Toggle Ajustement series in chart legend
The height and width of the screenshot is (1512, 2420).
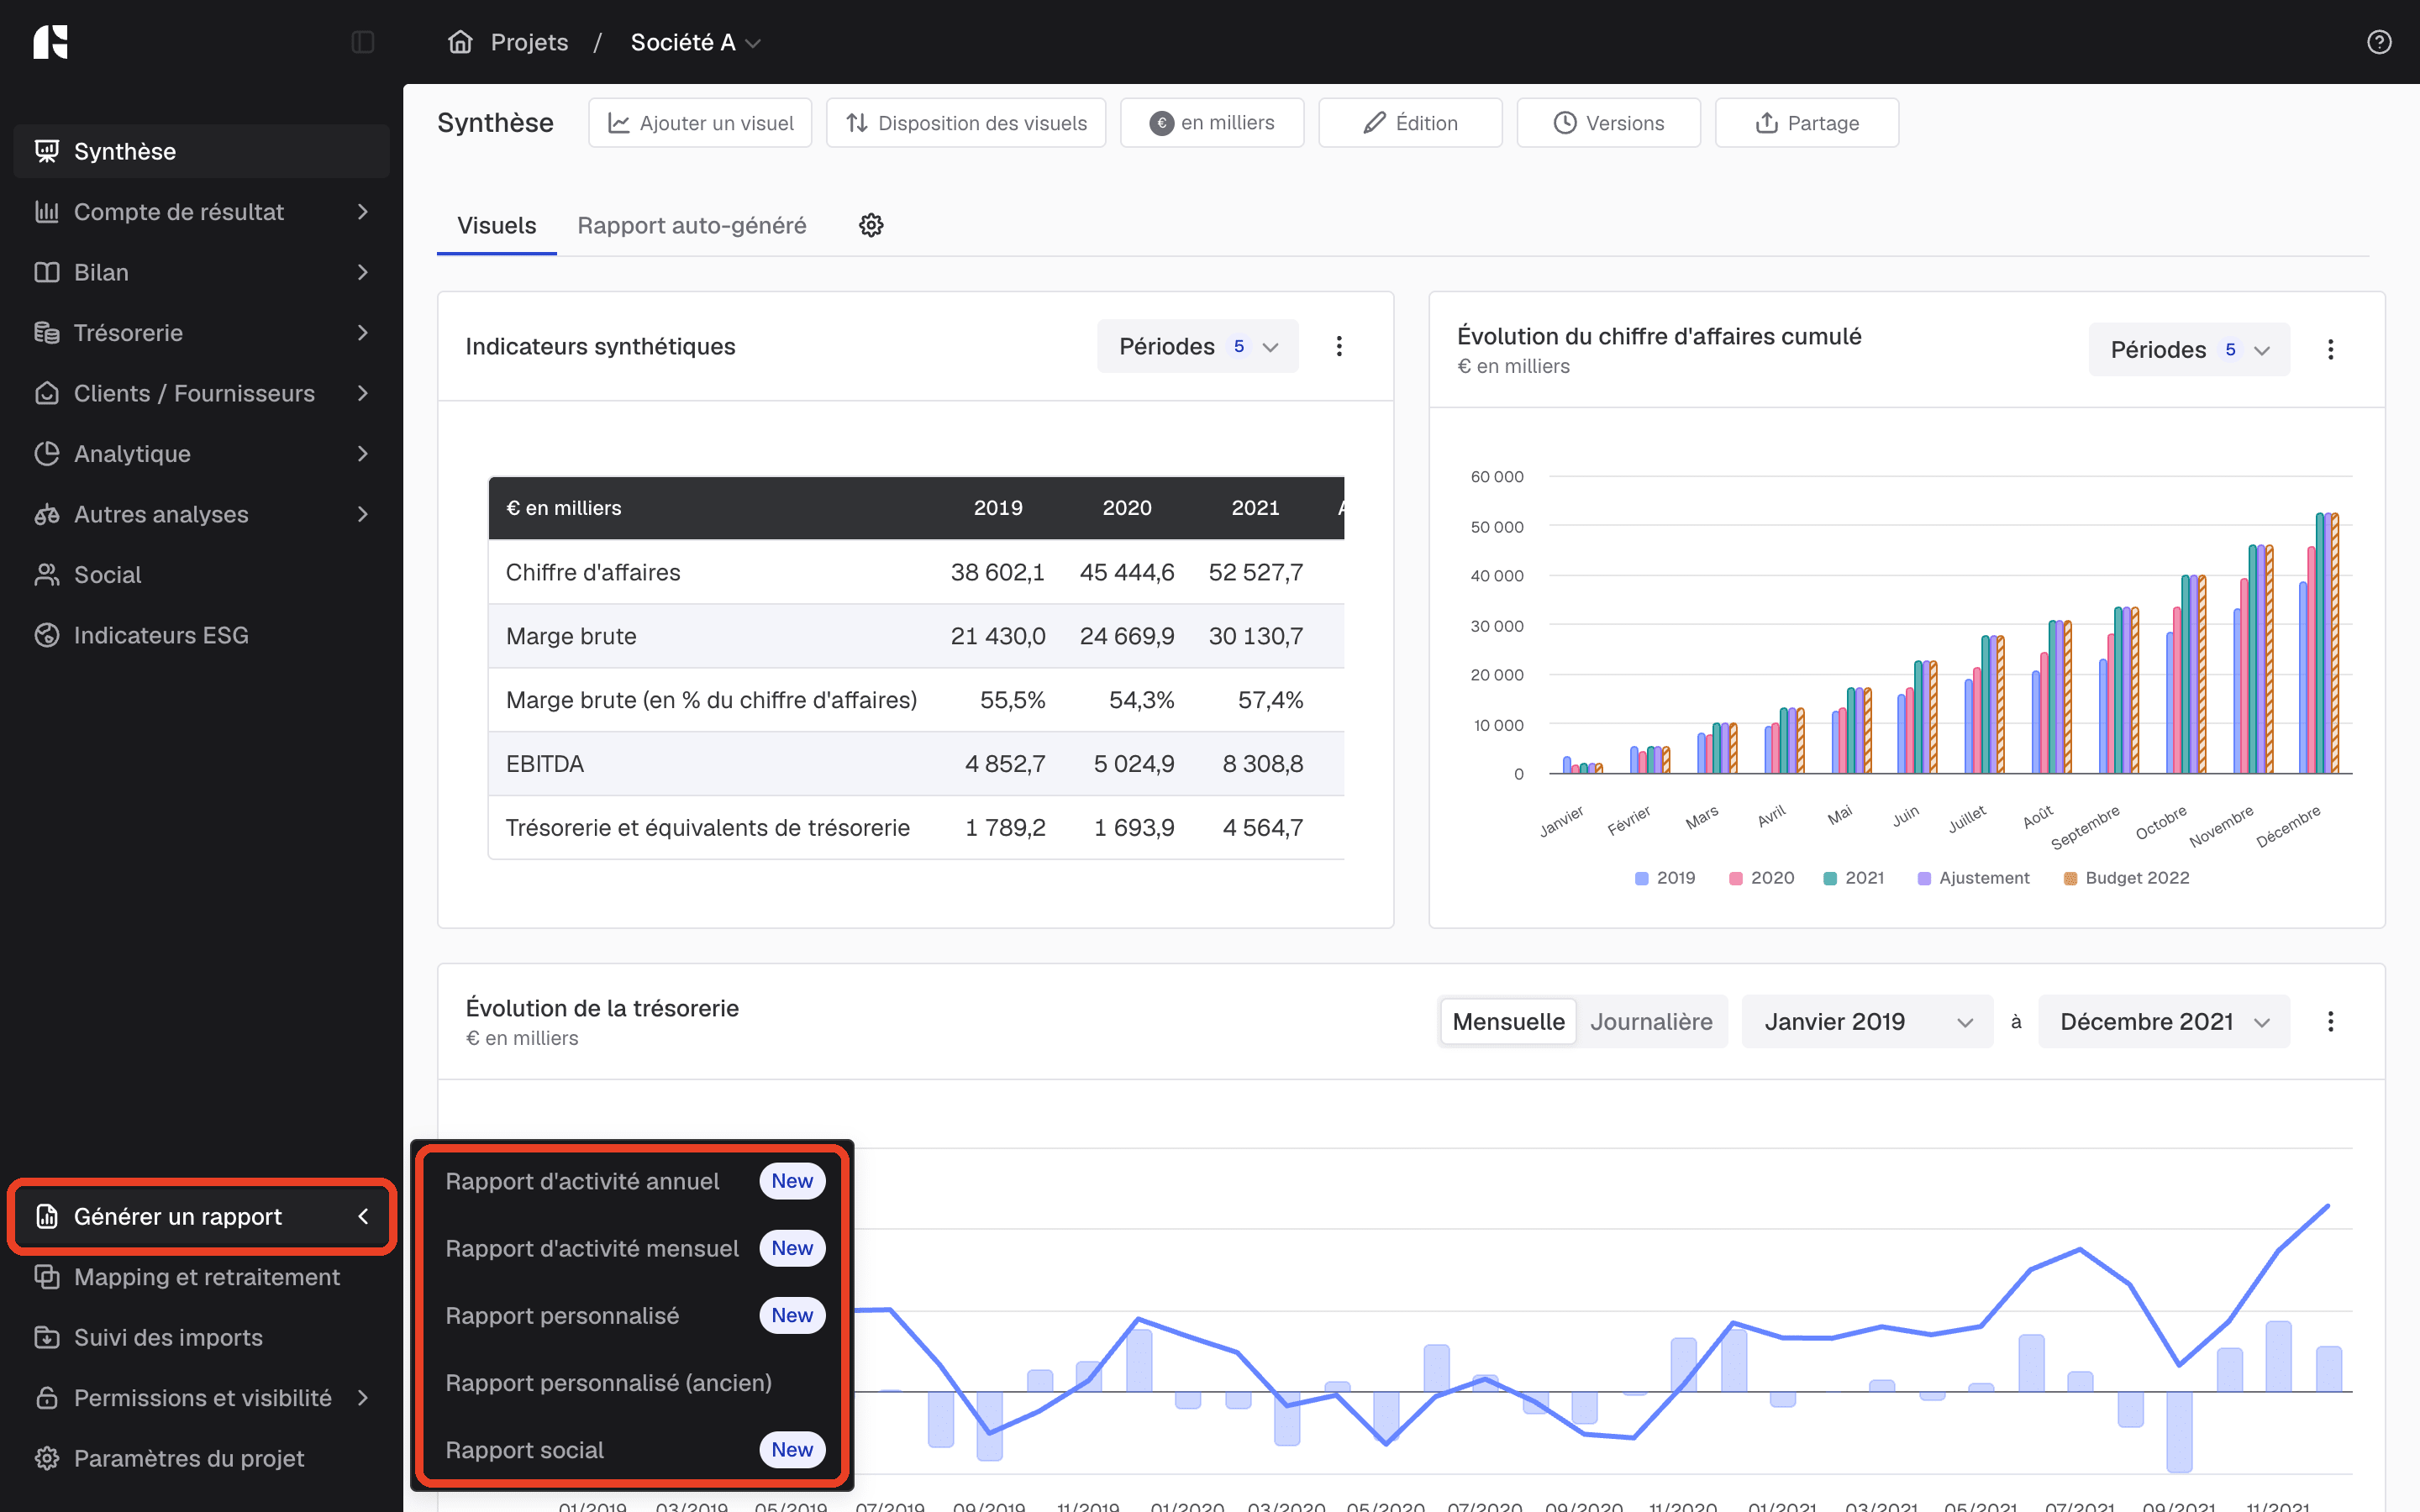[x=1974, y=878]
